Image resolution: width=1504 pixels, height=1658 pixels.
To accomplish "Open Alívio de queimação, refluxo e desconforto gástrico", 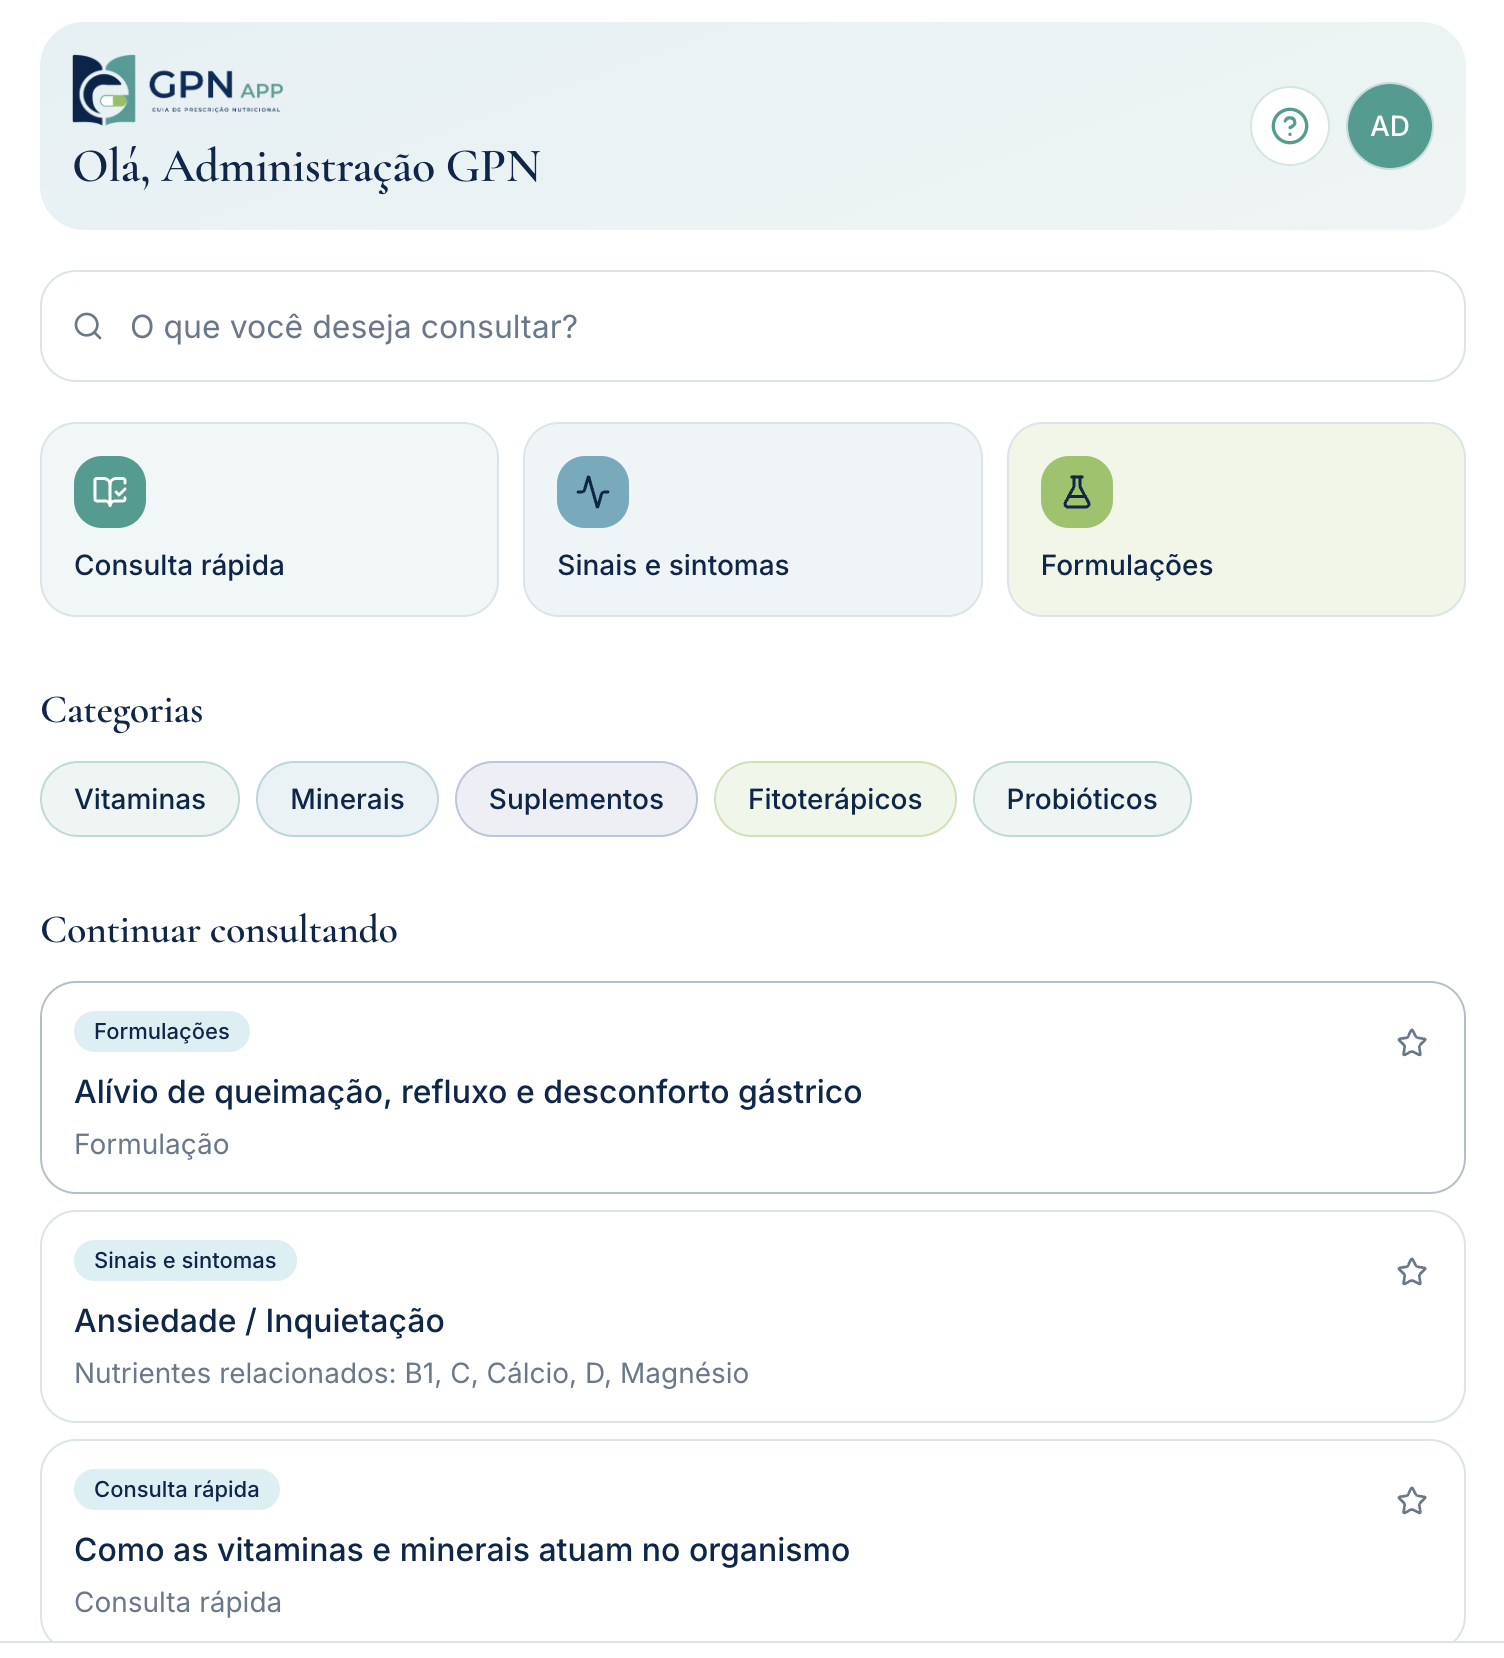I will (753, 1087).
